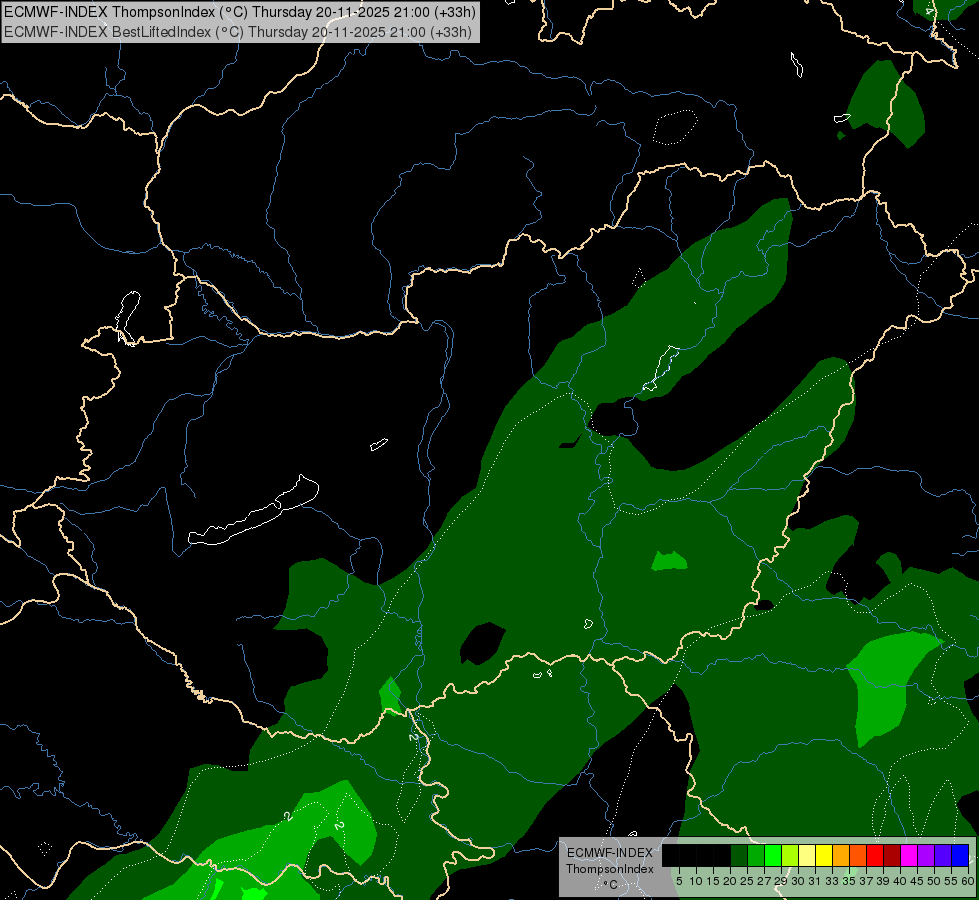The width and height of the screenshot is (979, 900).
Task: Click the BestLiftedIndex title line at top
Action: pyautogui.click(x=238, y=32)
